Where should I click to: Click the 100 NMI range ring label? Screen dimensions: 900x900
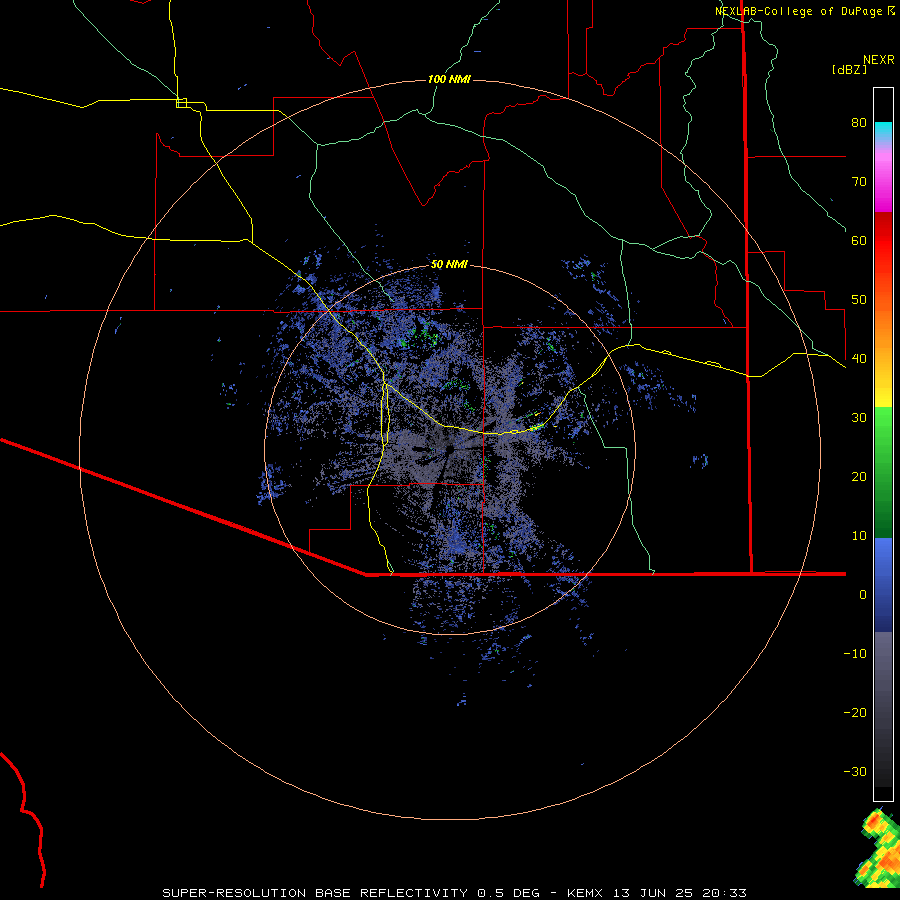[449, 79]
